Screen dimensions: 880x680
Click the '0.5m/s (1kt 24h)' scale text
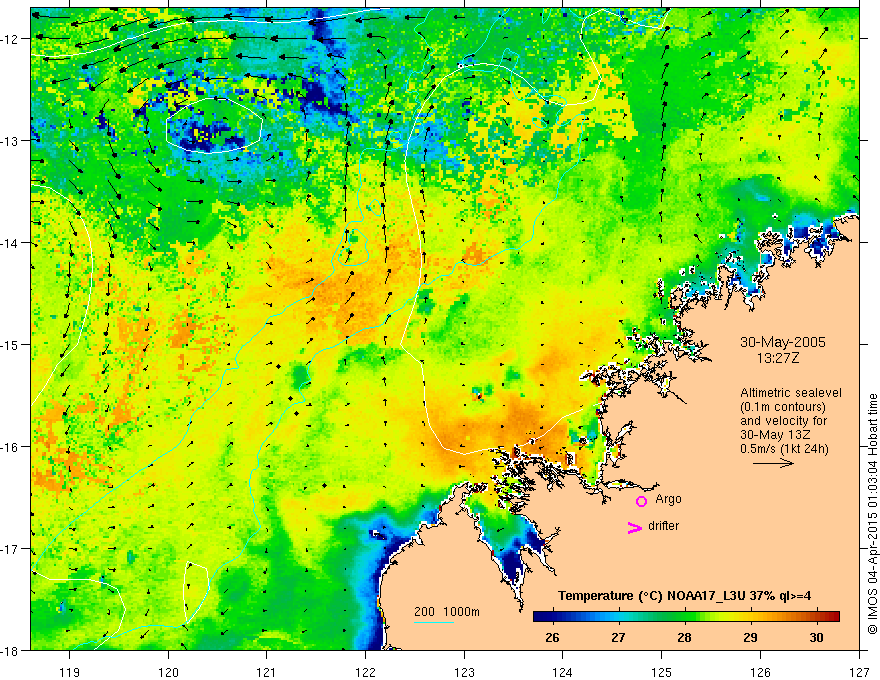tap(784, 449)
